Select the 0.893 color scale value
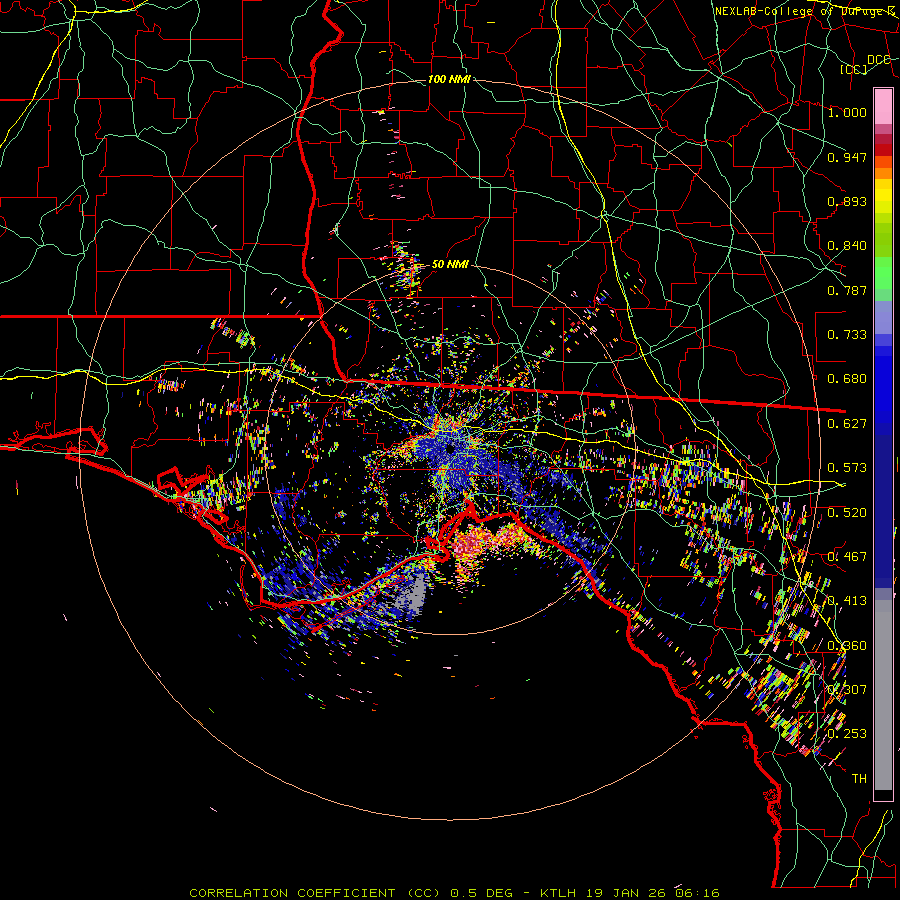The width and height of the screenshot is (900, 900). click(x=847, y=201)
